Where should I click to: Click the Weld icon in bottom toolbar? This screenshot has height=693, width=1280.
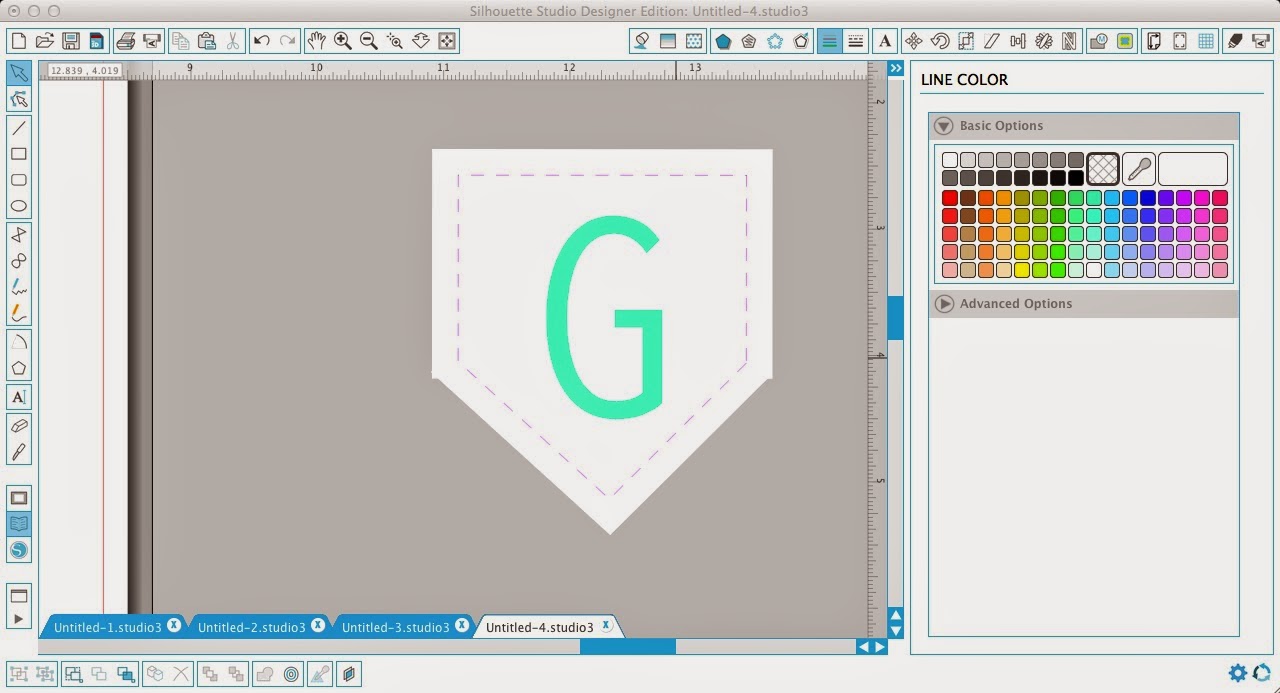[x=265, y=674]
